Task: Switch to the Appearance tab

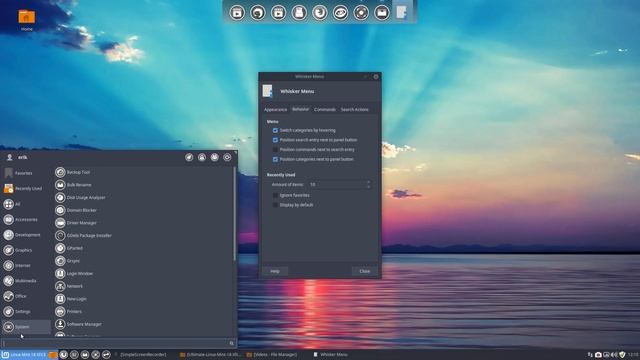Action: 276,109
